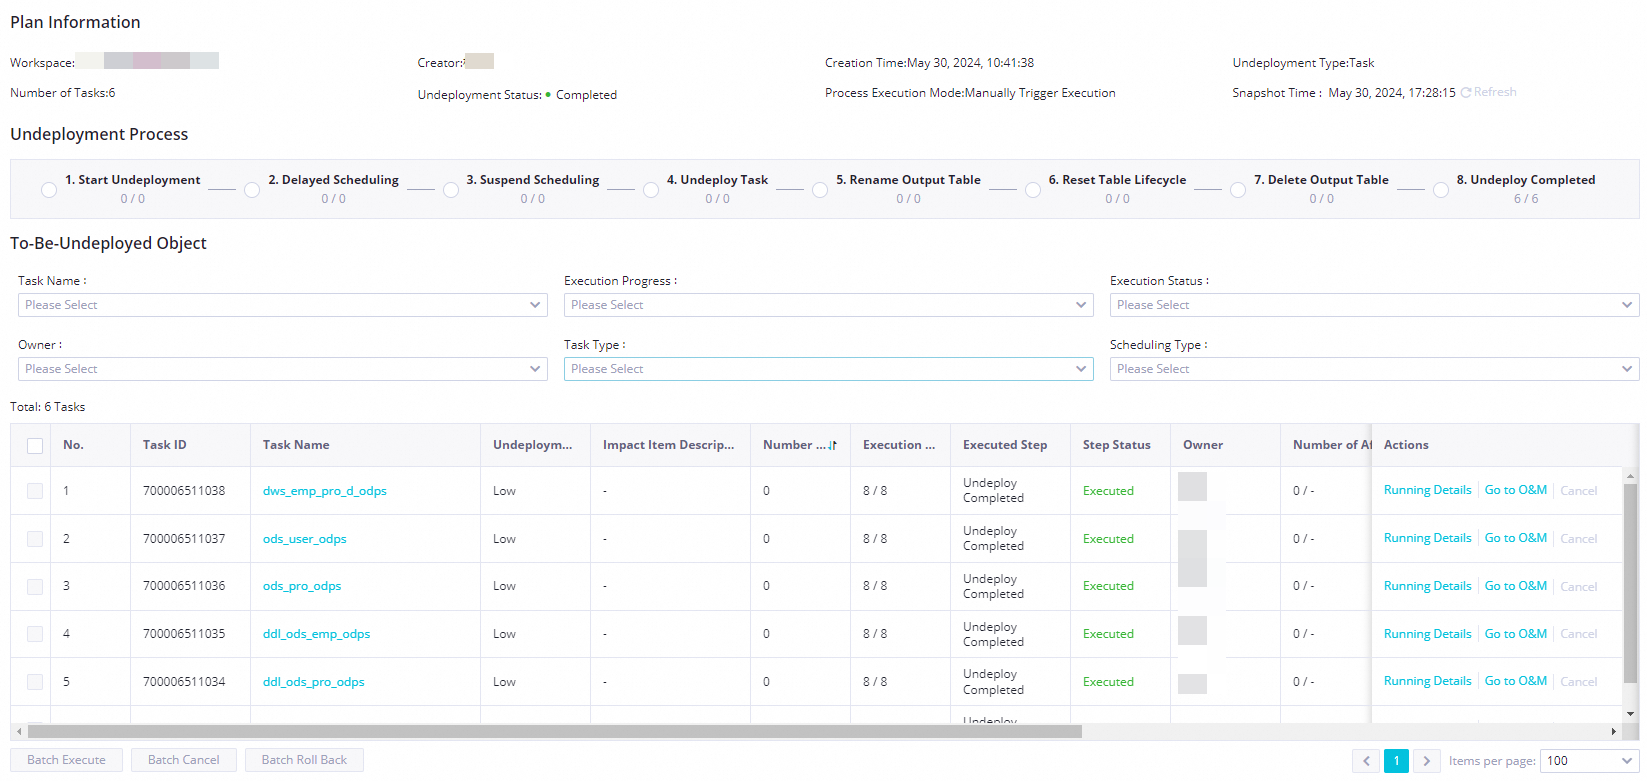Check the box for row ddl_ods_emp_odps
Image resolution: width=1647 pixels, height=781 pixels.
pos(35,634)
